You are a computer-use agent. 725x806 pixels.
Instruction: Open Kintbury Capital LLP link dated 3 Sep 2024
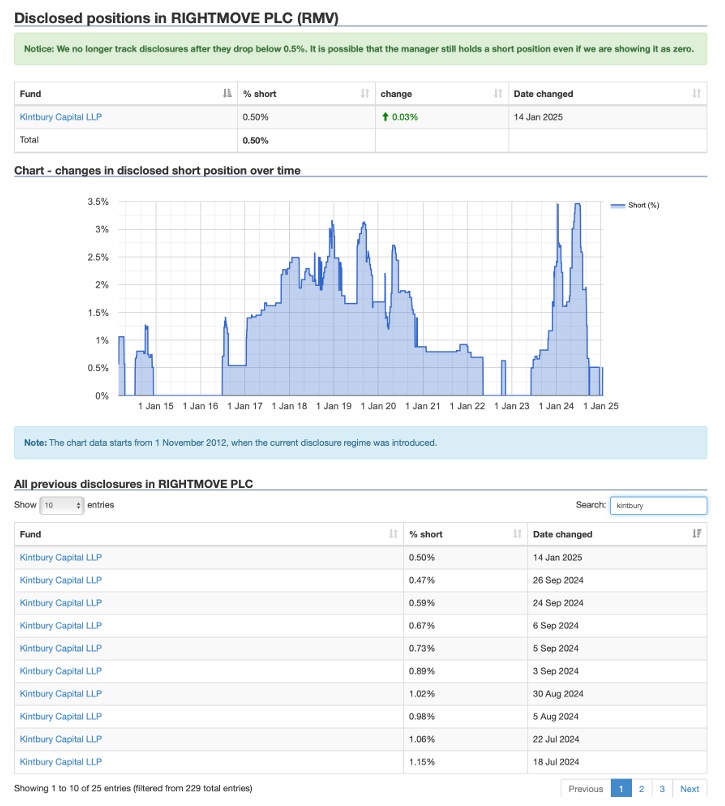[x=61, y=671]
